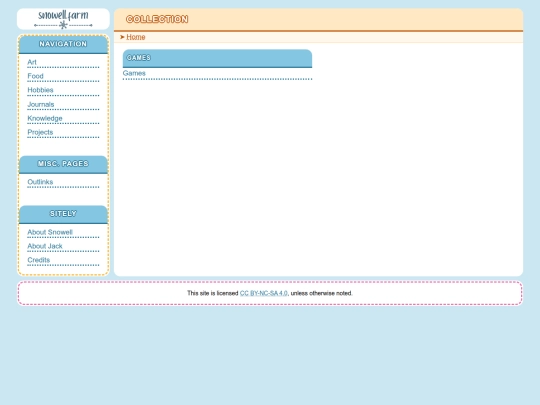Click the Navigation sidebar heading
The image size is (540, 405).
63,44
